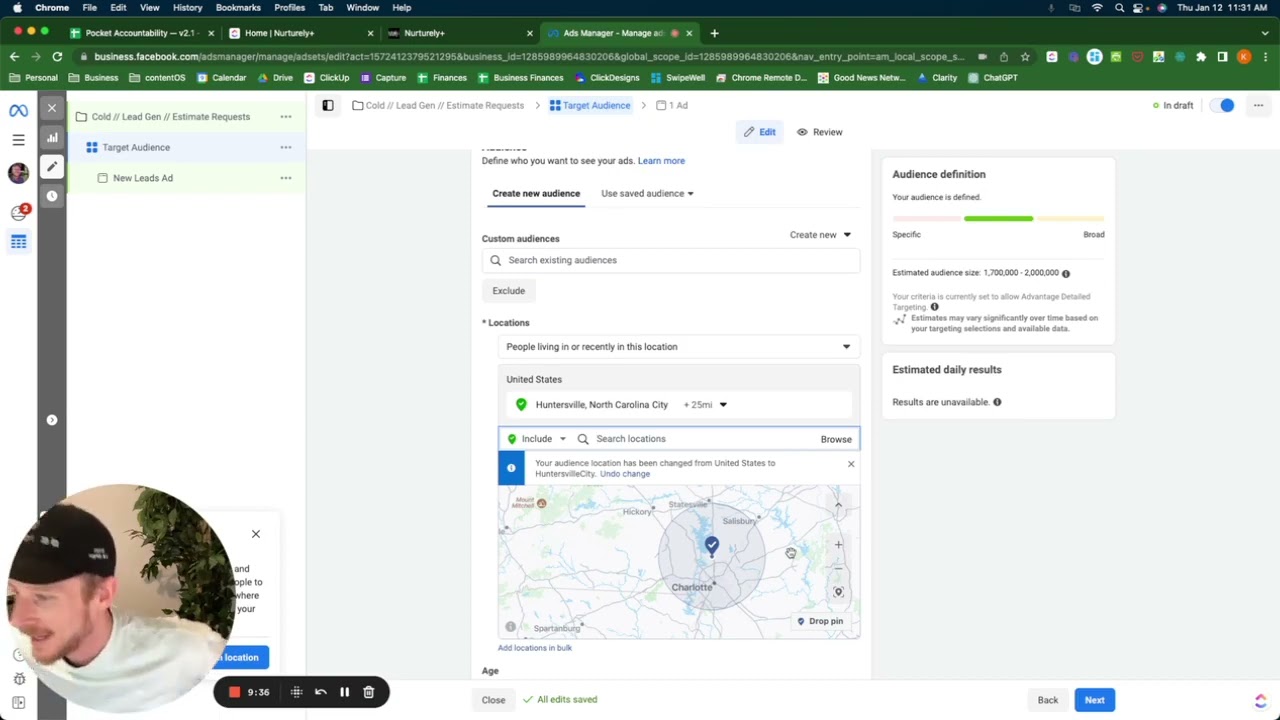Go to campaign breadcrumb Estimate Requests
Image resolution: width=1280 pixels, height=720 pixels.
coord(438,105)
